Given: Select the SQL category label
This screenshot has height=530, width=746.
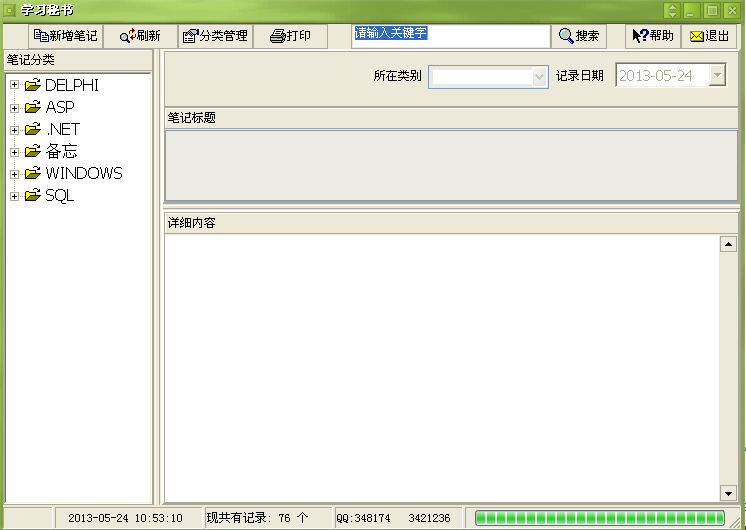Looking at the screenshot, I should 59,196.
